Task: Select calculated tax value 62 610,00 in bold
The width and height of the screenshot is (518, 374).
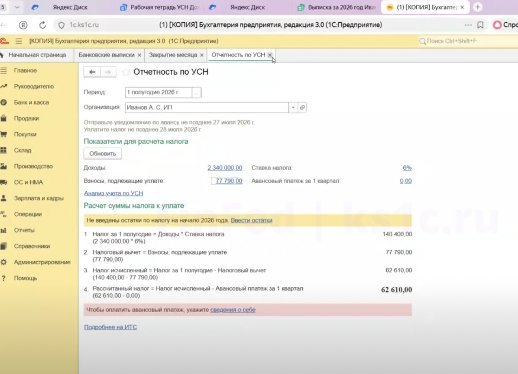Action: coord(397,290)
